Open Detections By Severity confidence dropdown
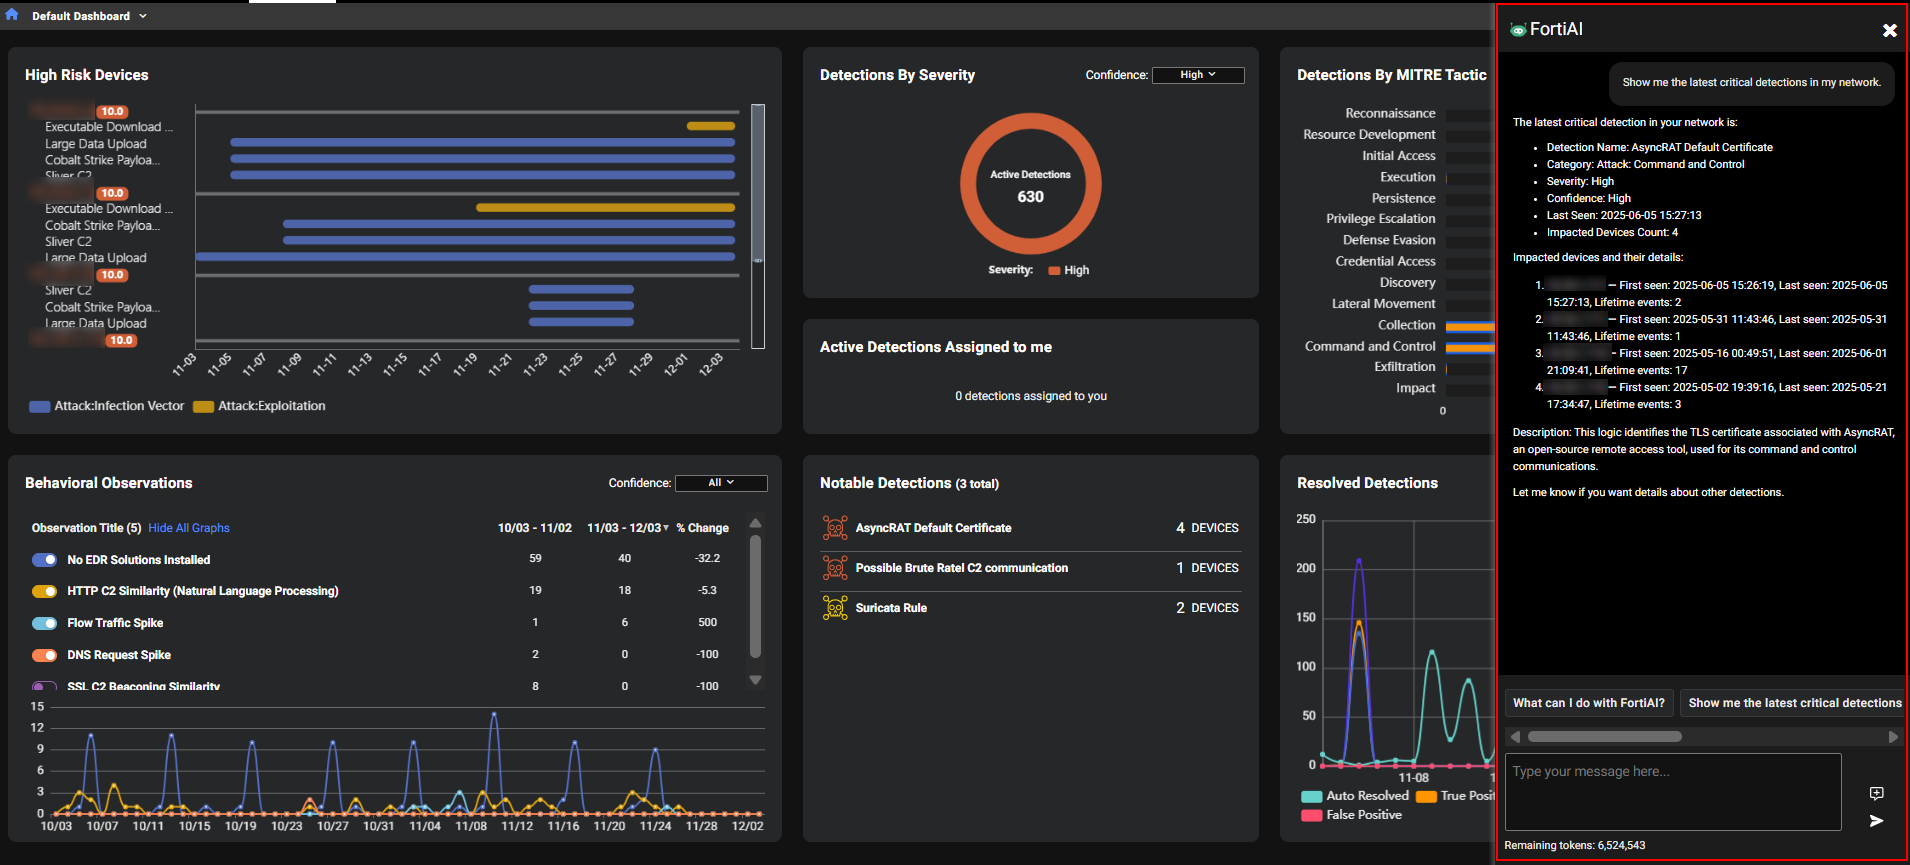This screenshot has height=865, width=1910. [1197, 75]
